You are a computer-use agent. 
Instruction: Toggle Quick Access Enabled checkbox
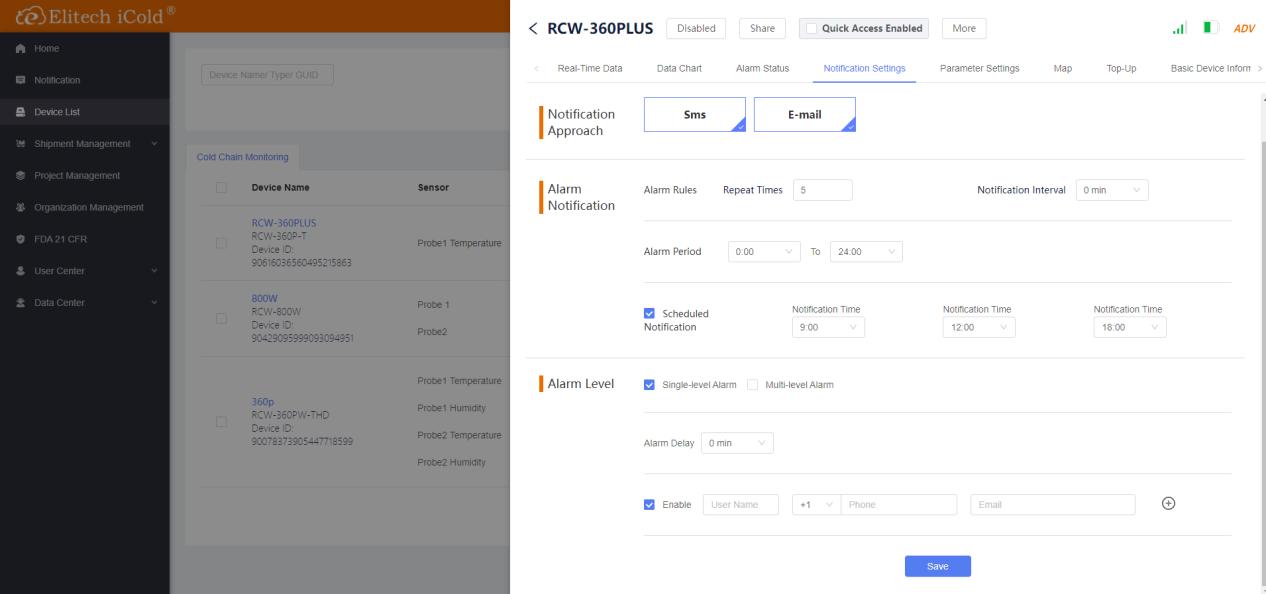point(812,28)
